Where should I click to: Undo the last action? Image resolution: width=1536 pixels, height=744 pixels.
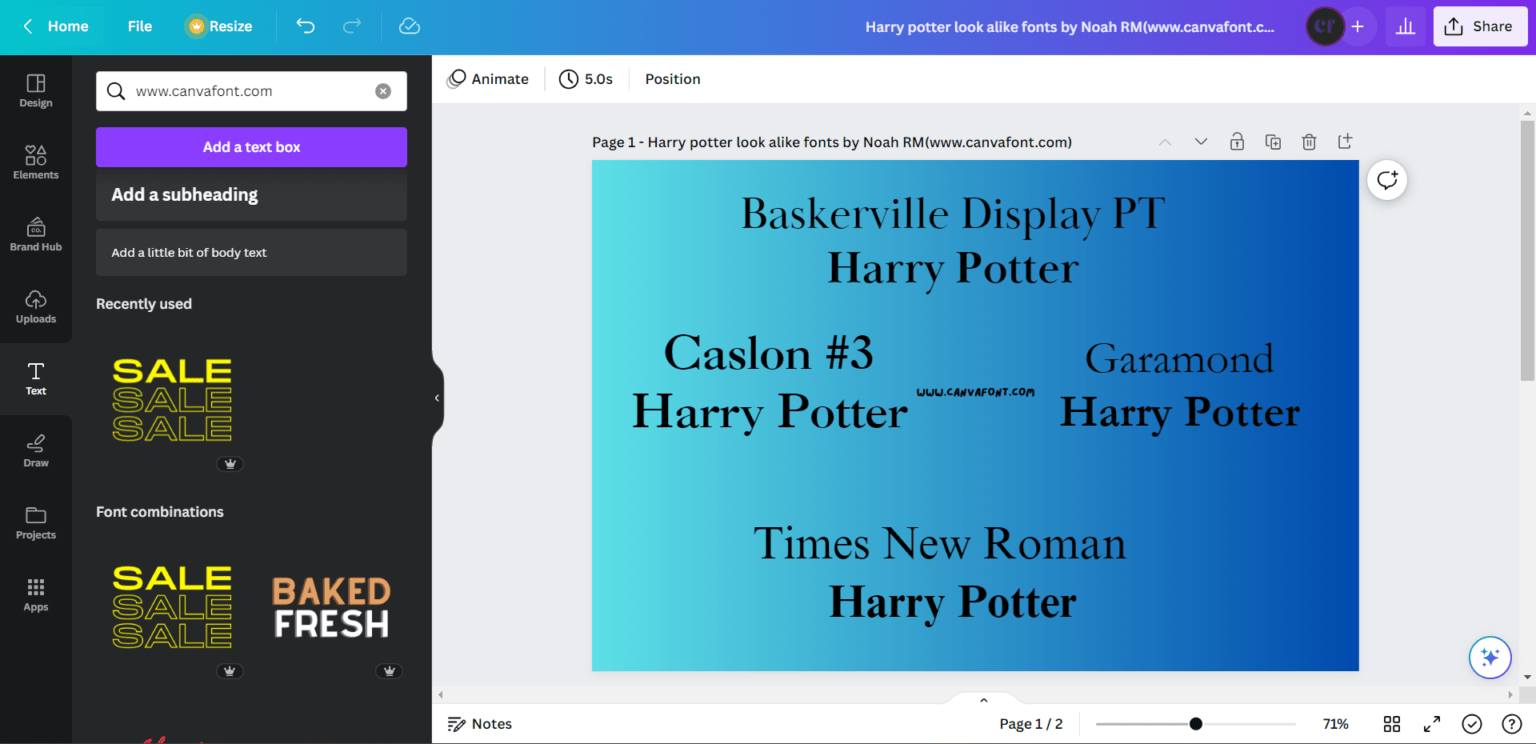[305, 26]
